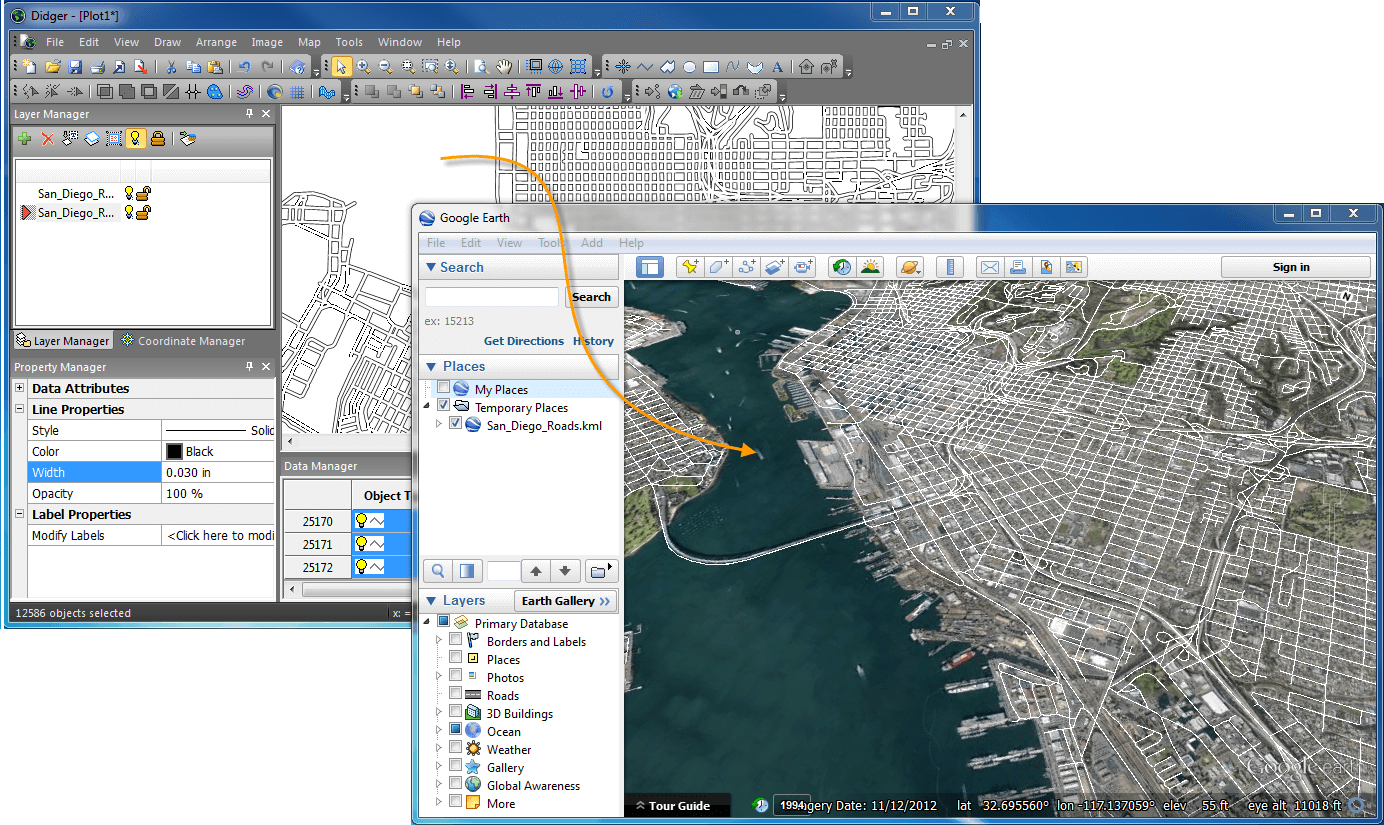The image size is (1384, 825).
Task: Enable Borders and Labels layer checkbox
Action: (x=455, y=640)
